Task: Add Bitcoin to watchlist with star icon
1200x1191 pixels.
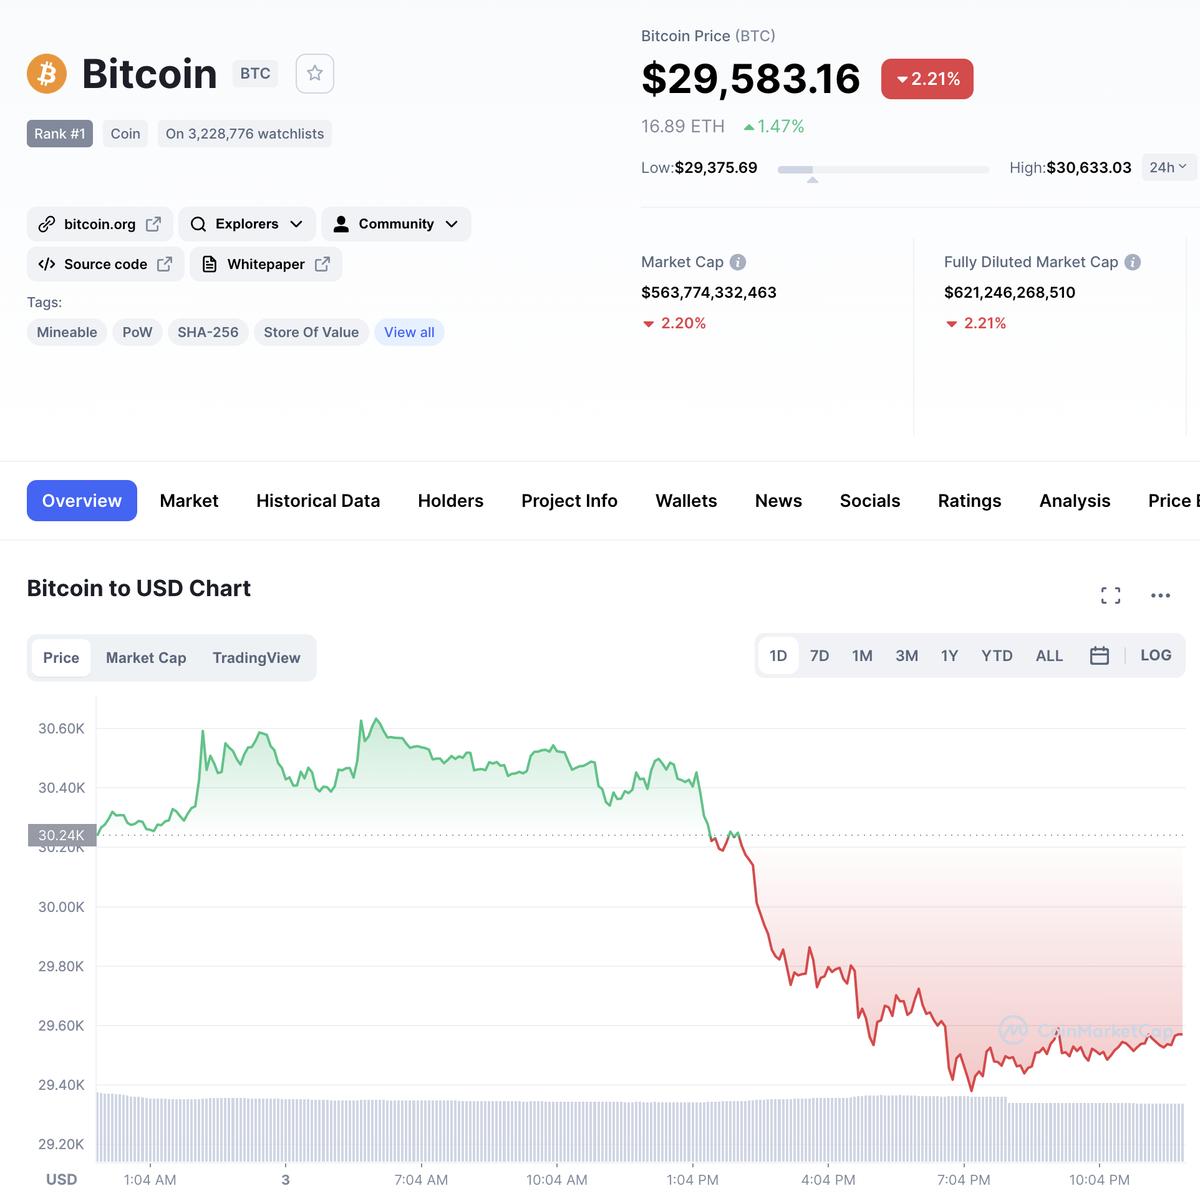Action: [x=315, y=73]
